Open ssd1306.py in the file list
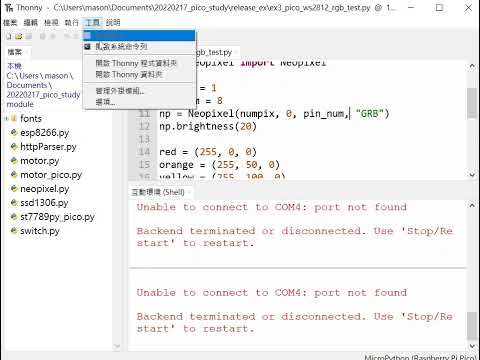This screenshot has height=360, width=480. pos(44,203)
